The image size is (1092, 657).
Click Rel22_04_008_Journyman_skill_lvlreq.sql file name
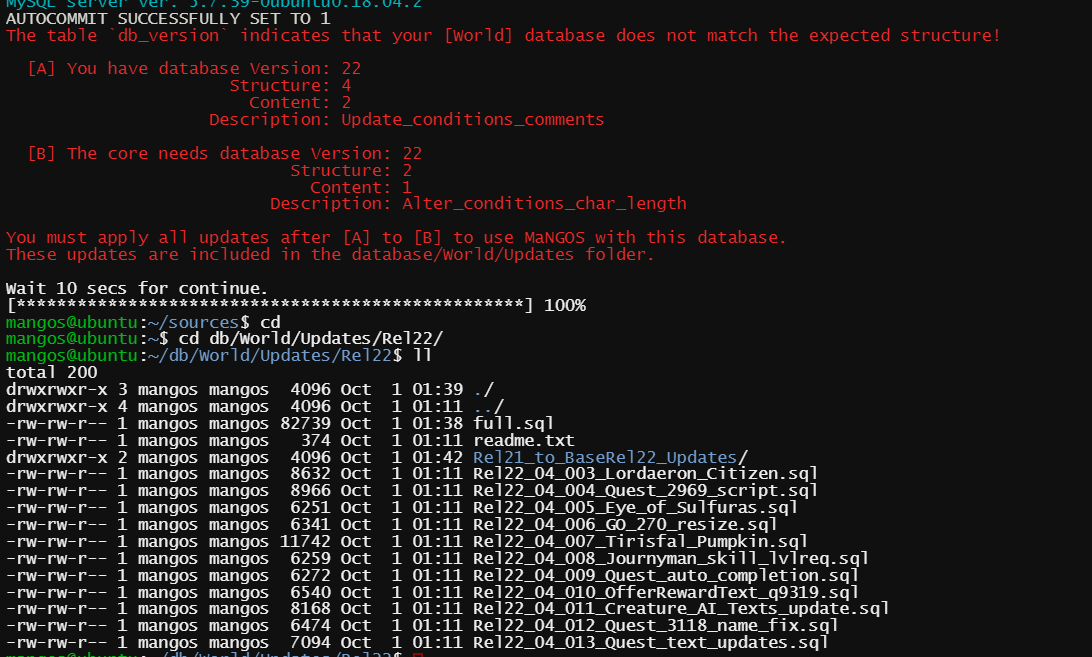671,559
